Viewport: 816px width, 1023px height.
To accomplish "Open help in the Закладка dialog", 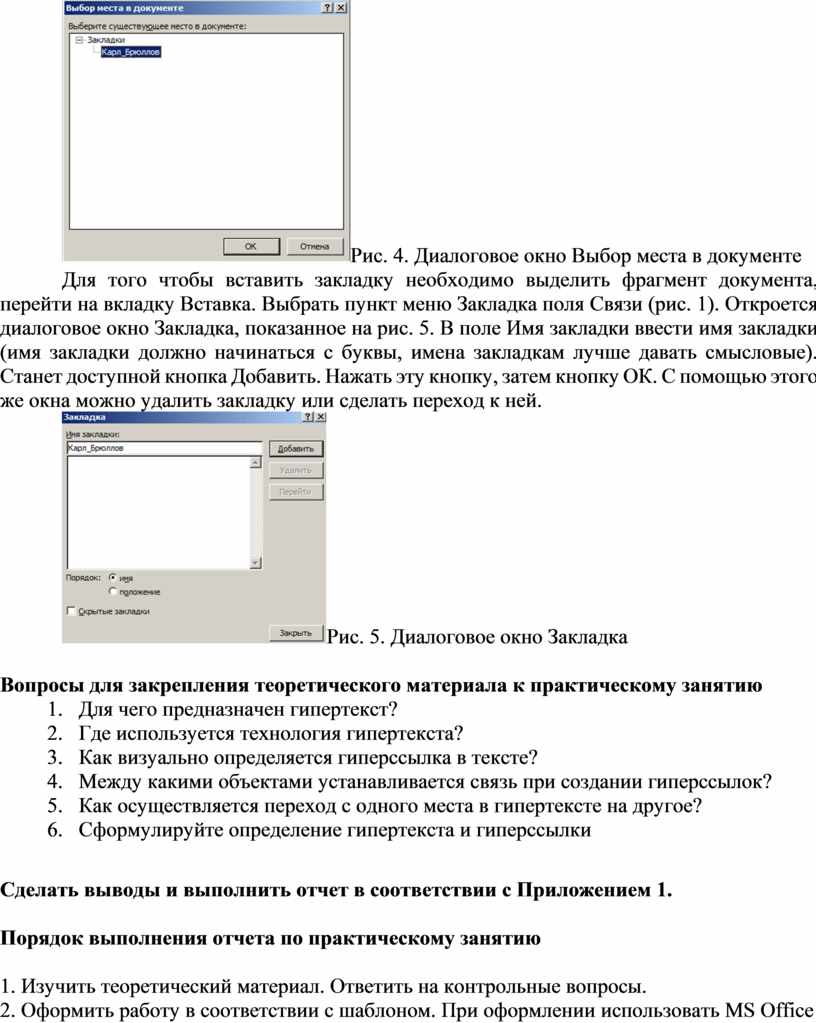I will tap(308, 417).
